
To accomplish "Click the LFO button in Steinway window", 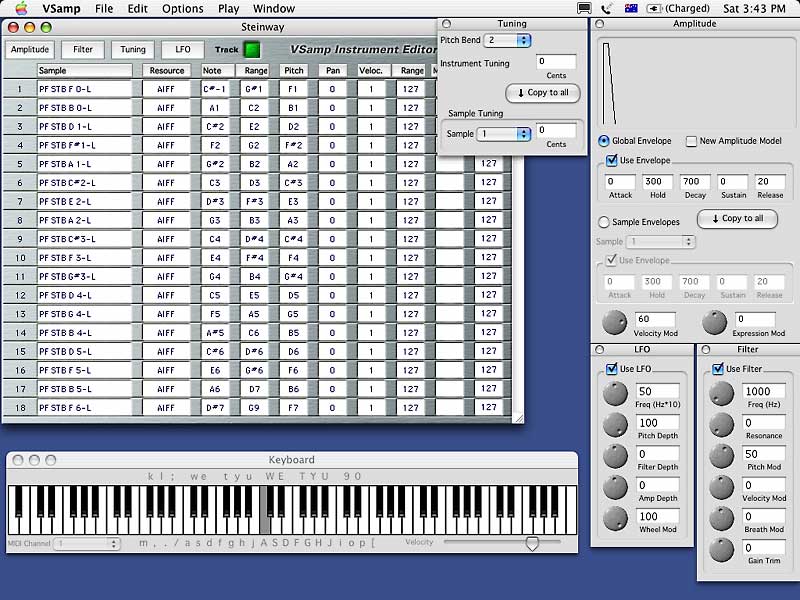I will [x=183, y=49].
